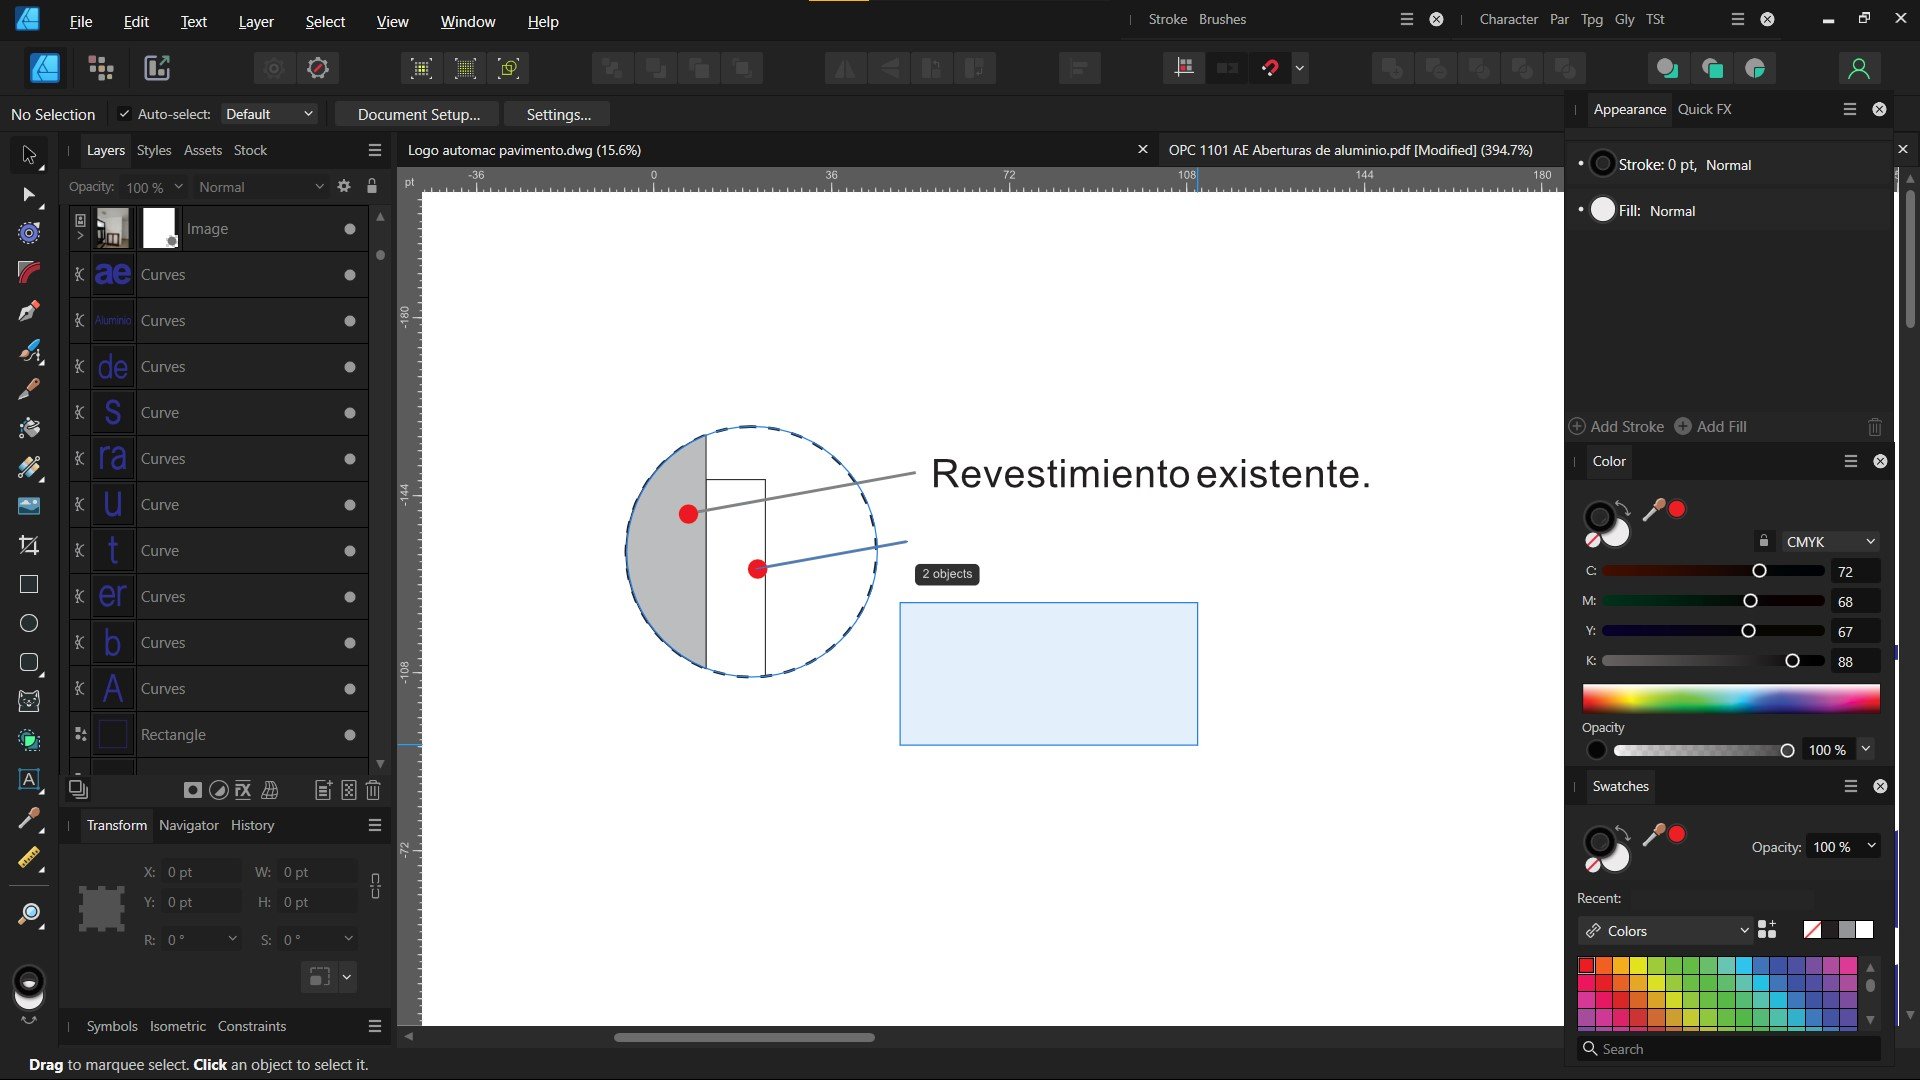This screenshot has width=1920, height=1080.
Task: Expand the snapping options dropdown arrow
Action: click(1300, 68)
